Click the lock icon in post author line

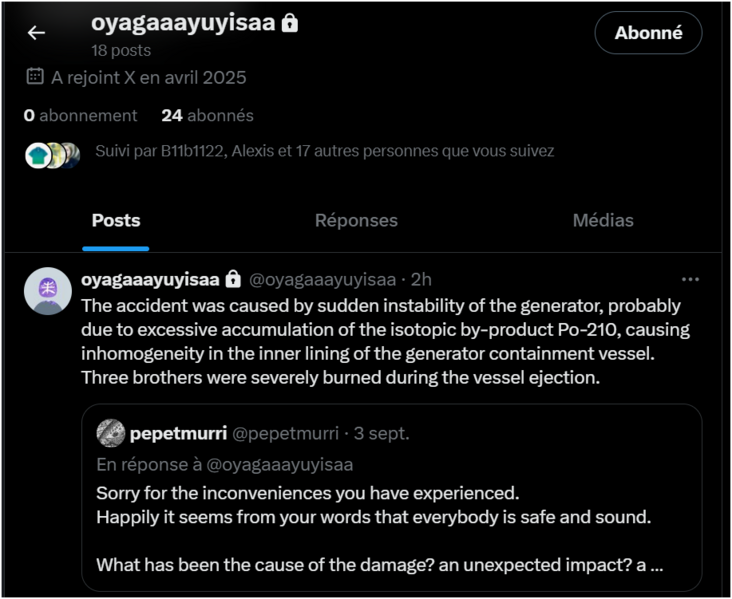click(x=233, y=279)
